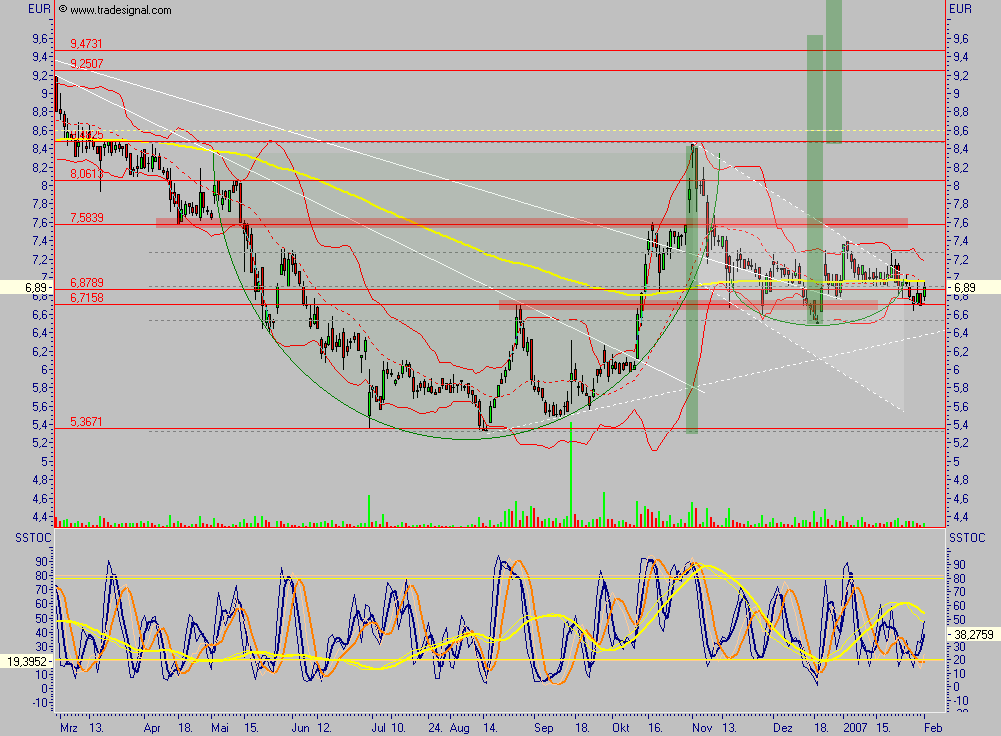Click the 5,3671 bottom level label

click(x=86, y=422)
